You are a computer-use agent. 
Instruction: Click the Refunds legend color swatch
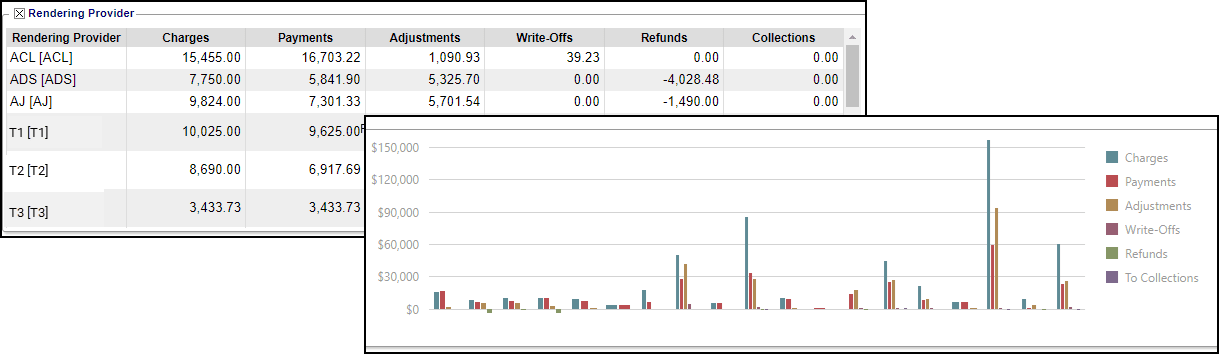click(1112, 254)
